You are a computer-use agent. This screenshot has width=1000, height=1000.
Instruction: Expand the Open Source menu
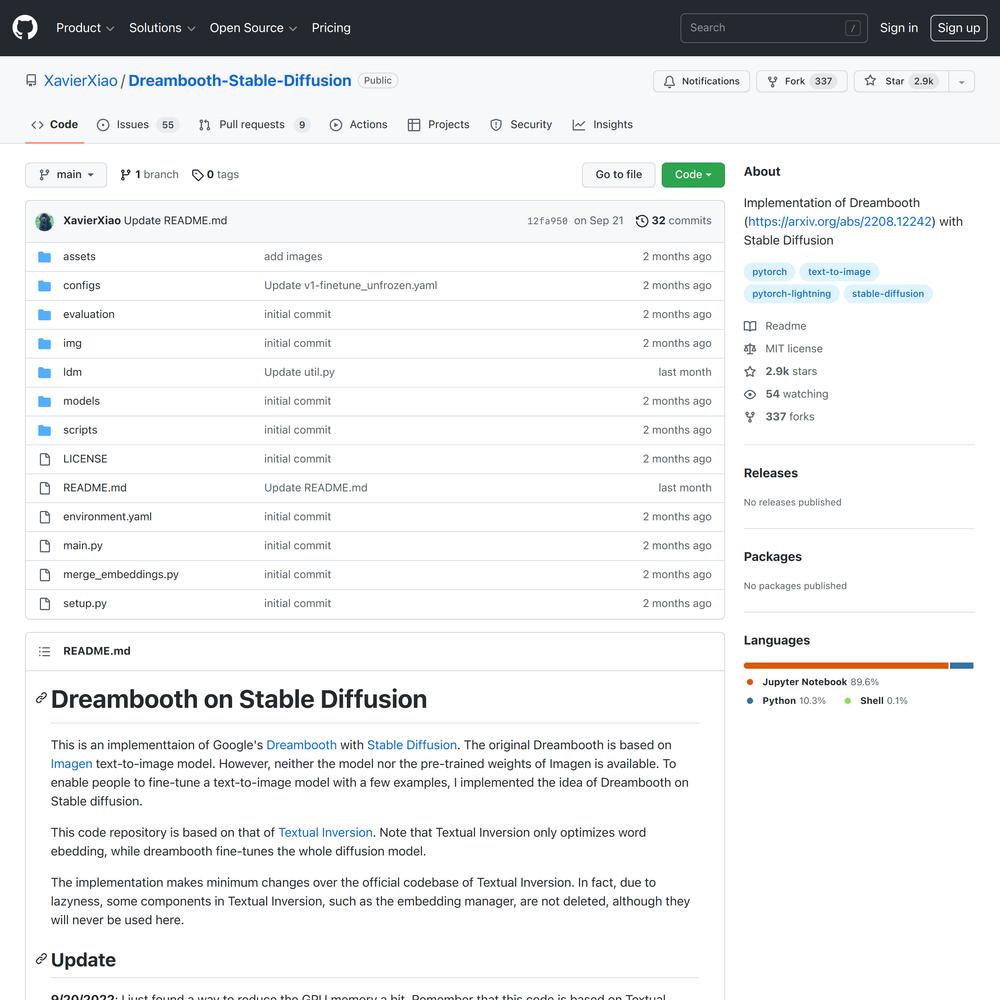(253, 28)
